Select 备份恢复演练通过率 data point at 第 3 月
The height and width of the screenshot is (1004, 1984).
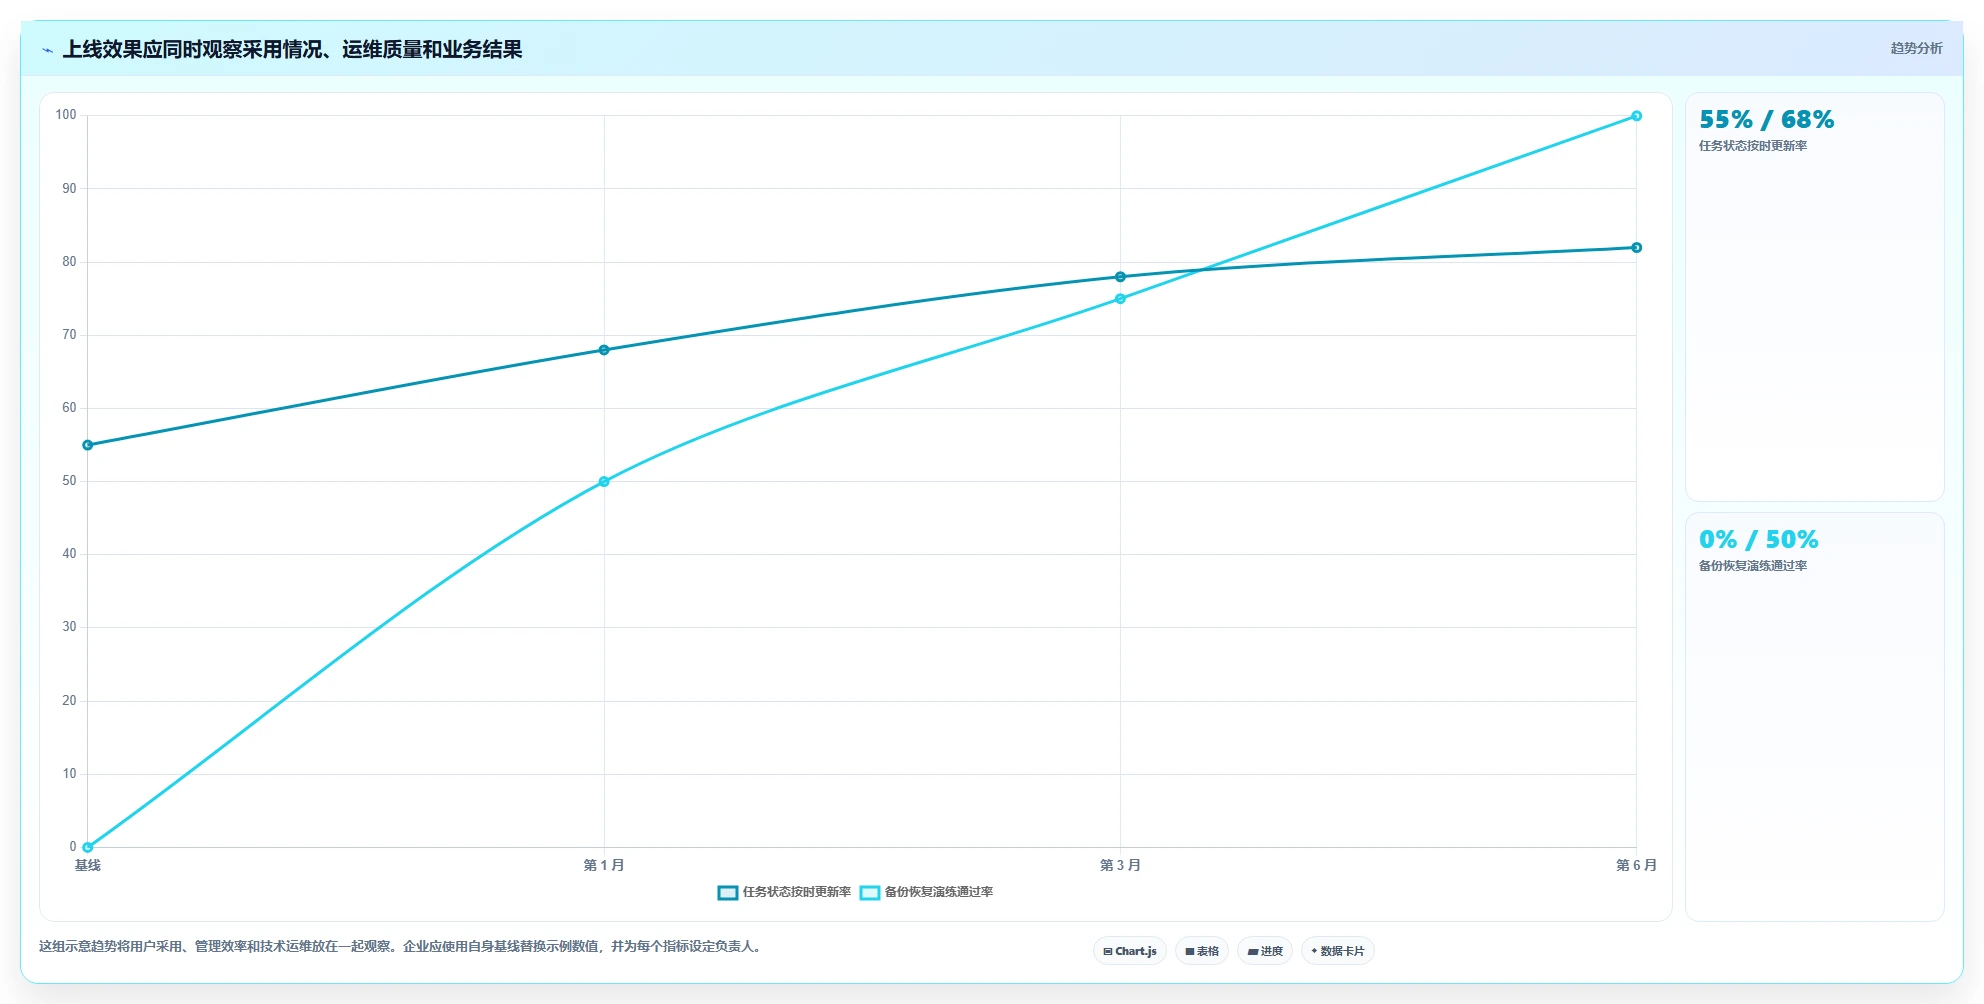point(1120,299)
